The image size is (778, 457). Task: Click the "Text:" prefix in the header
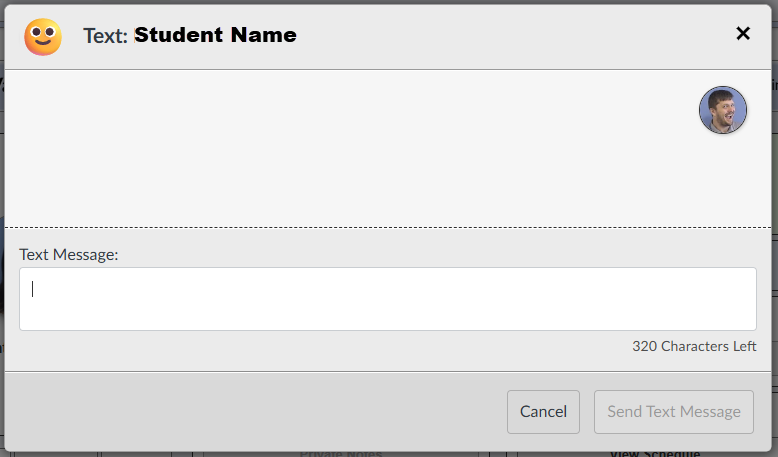click(105, 36)
